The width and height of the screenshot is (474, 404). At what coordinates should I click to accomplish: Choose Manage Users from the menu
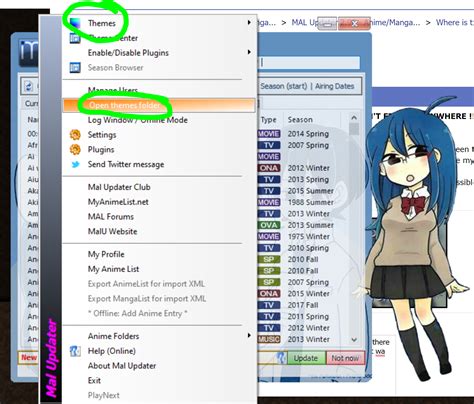pos(113,90)
